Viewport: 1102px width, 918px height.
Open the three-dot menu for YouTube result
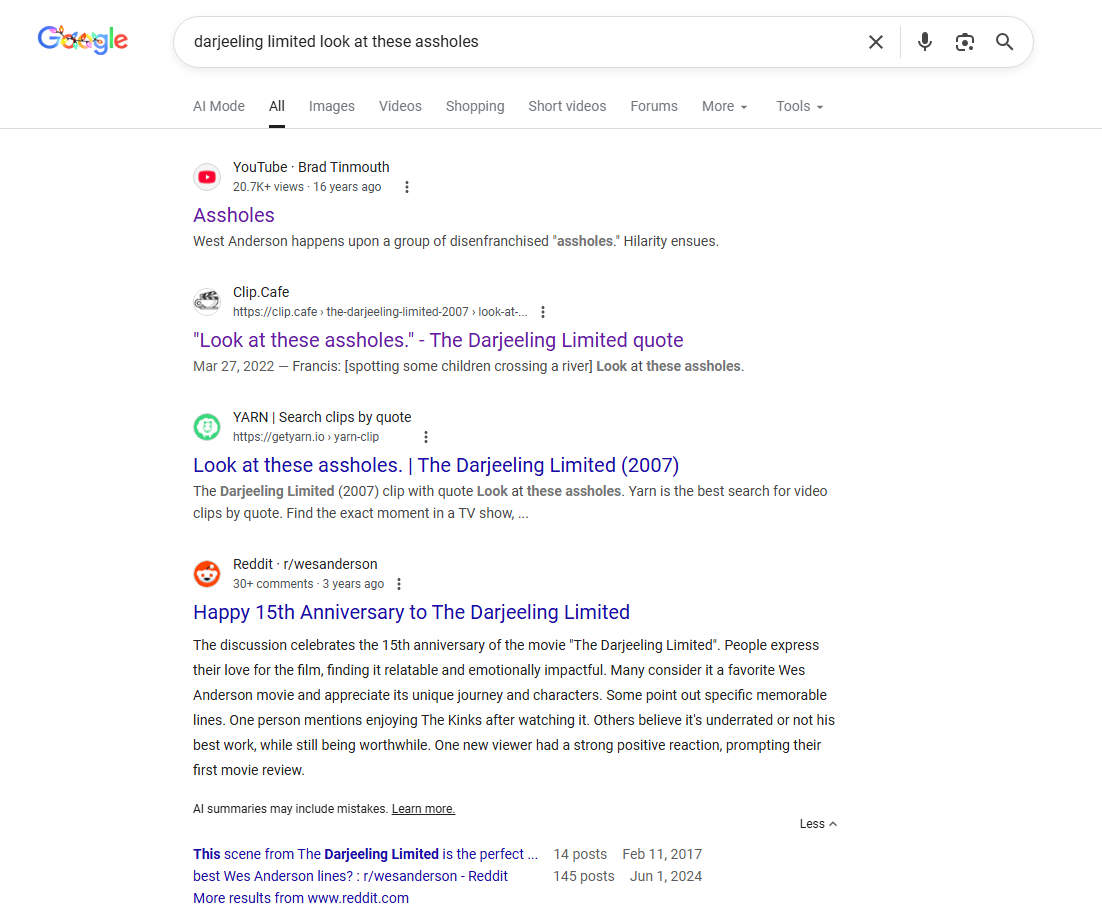[x=406, y=187]
